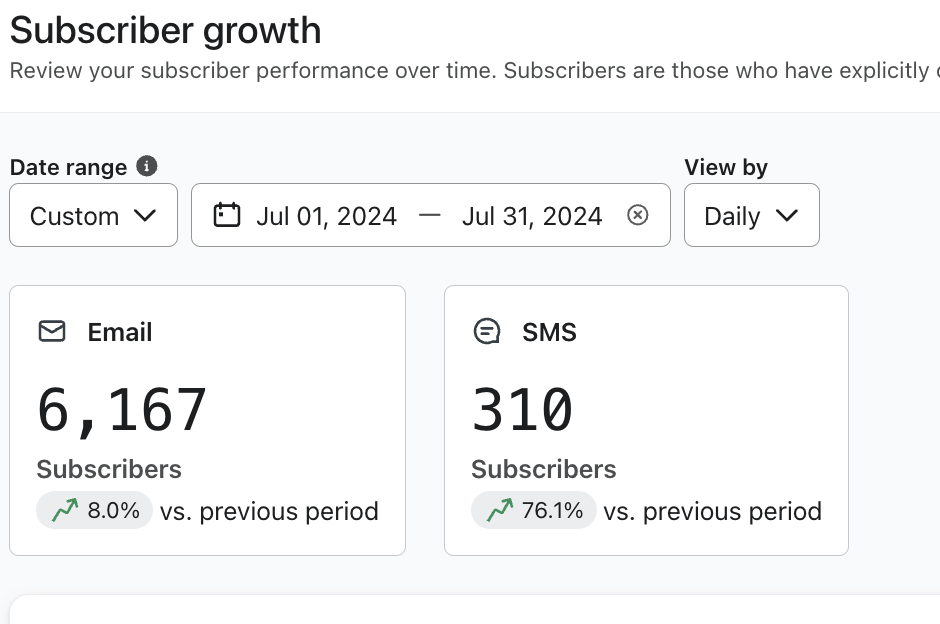The width and height of the screenshot is (940, 624).
Task: Click the SMS growth trend arrow icon
Action: [499, 511]
